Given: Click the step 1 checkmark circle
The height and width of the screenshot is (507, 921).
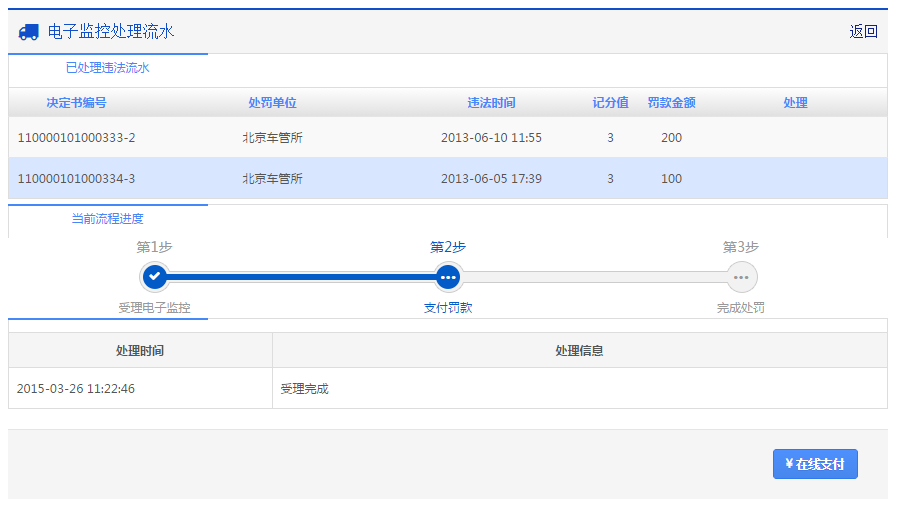Looking at the screenshot, I should (154, 277).
